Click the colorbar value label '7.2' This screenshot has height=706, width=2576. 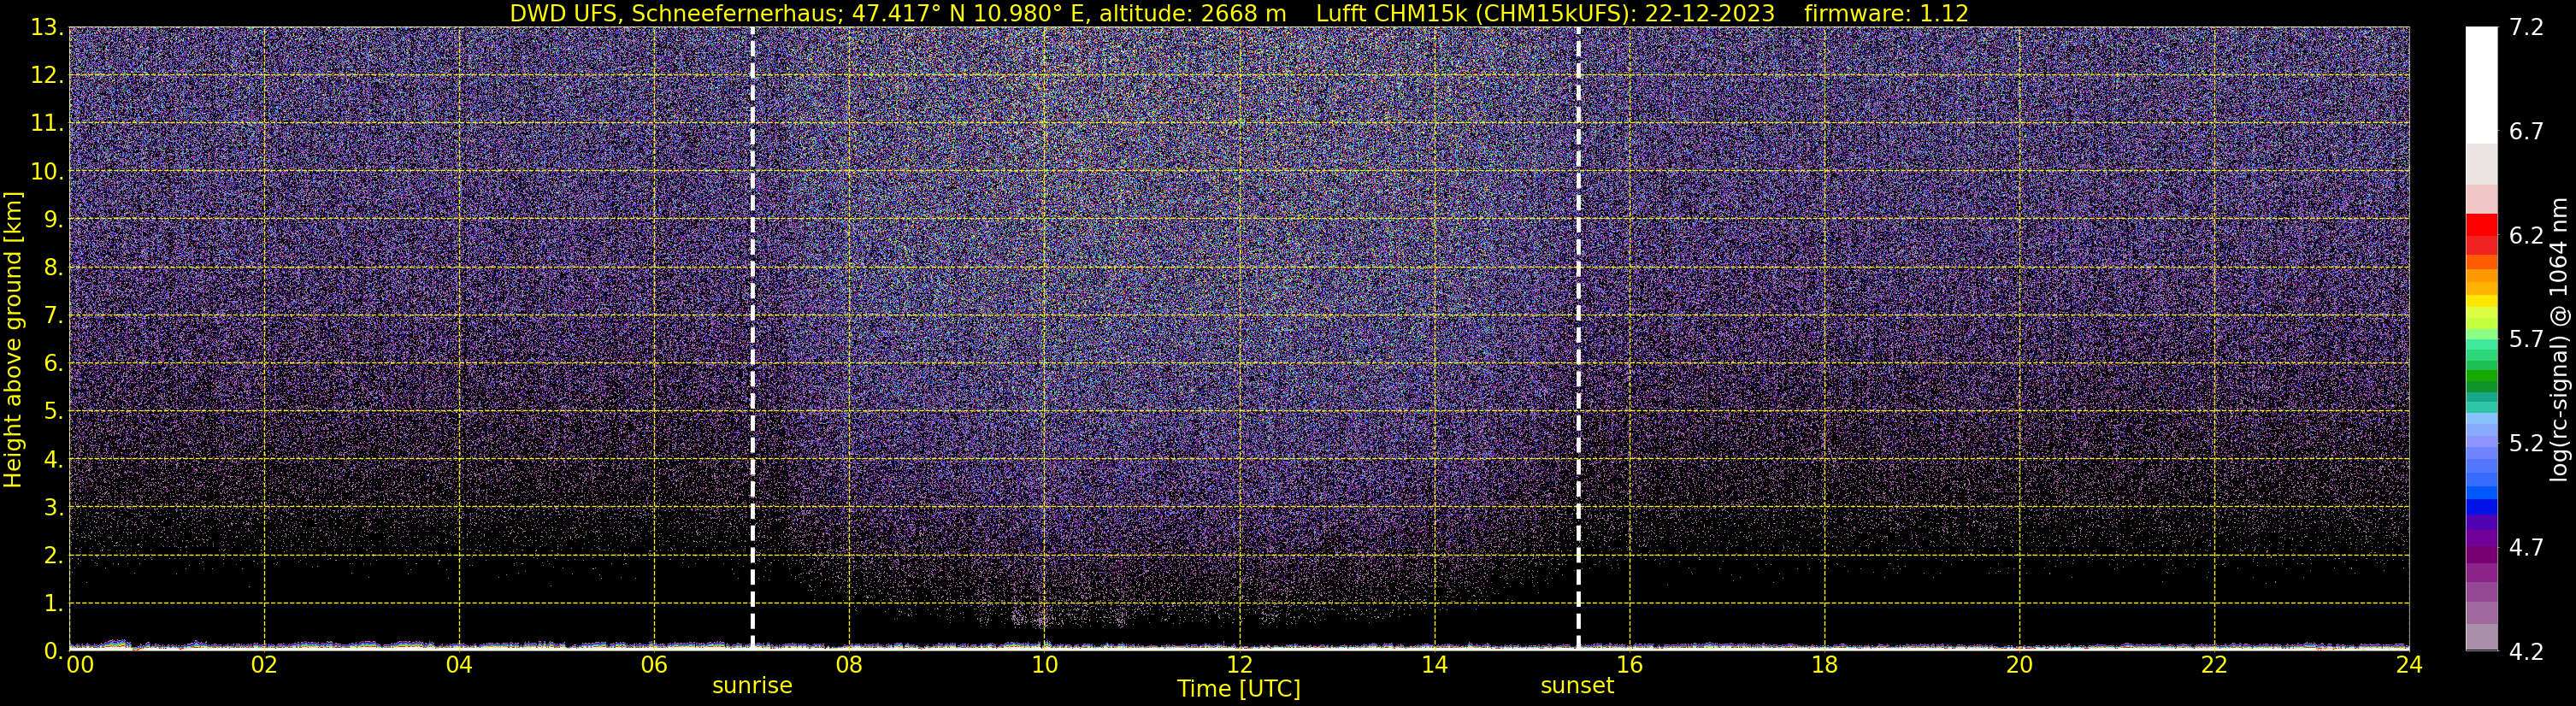[2526, 28]
